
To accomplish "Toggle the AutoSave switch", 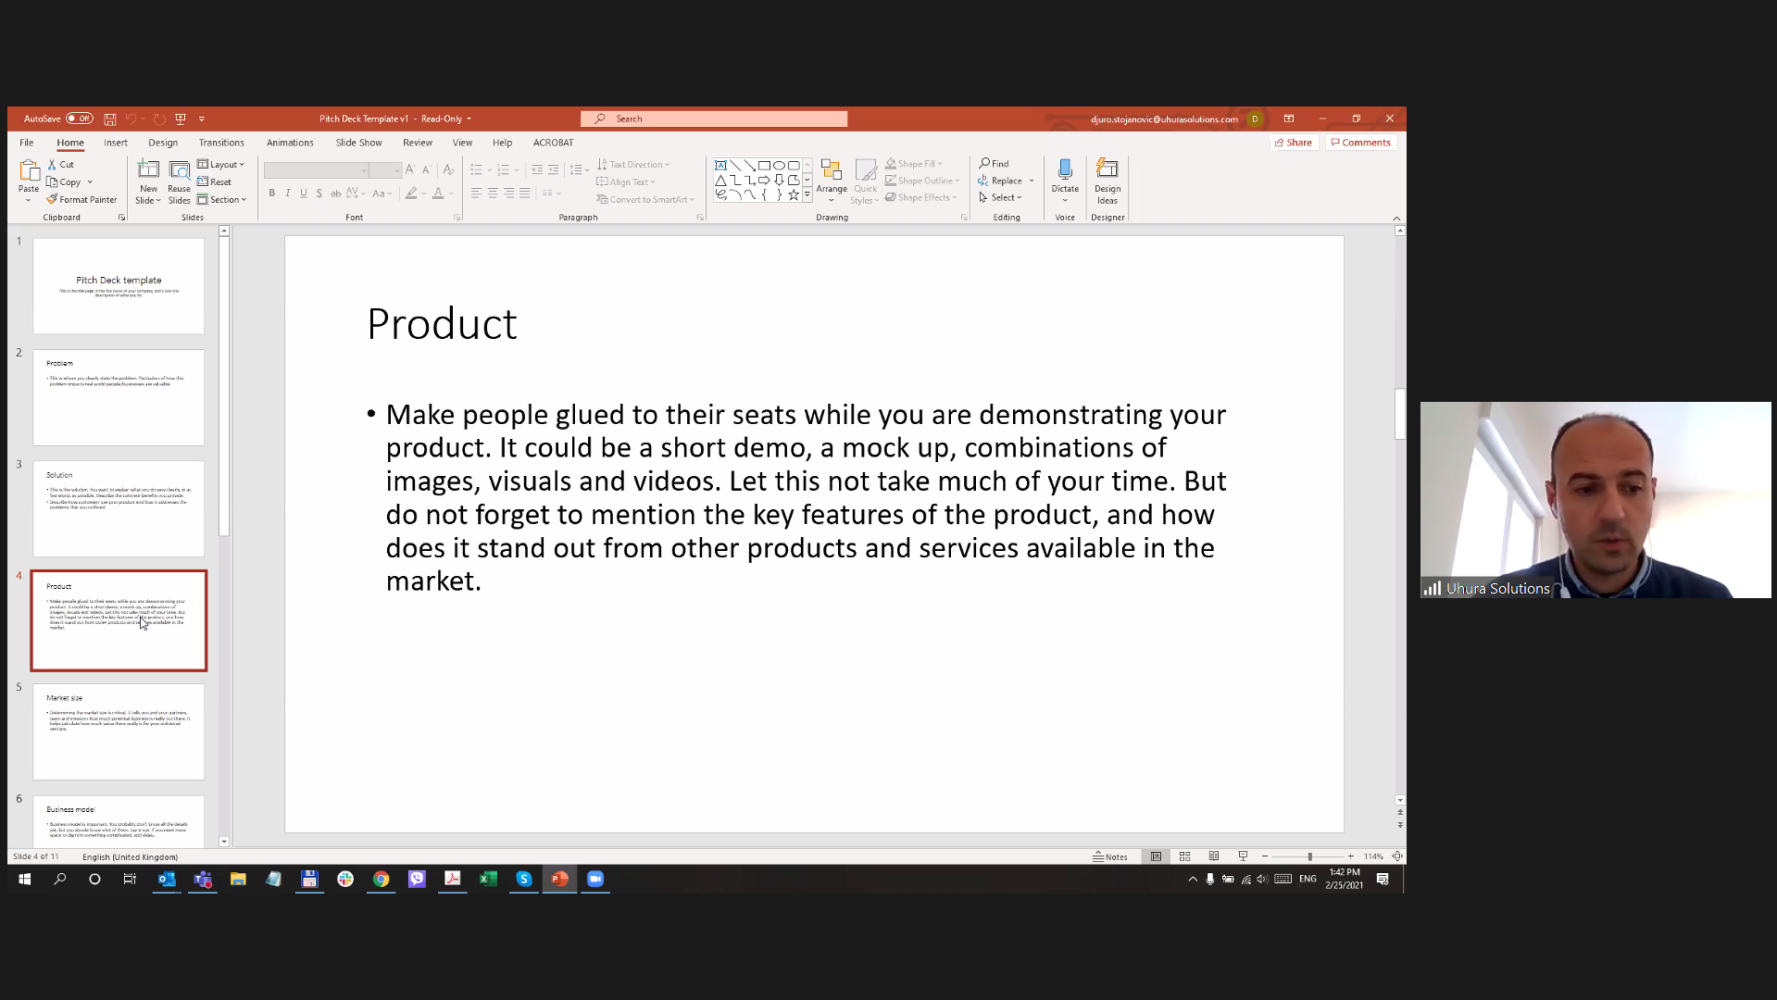I will pos(79,119).
